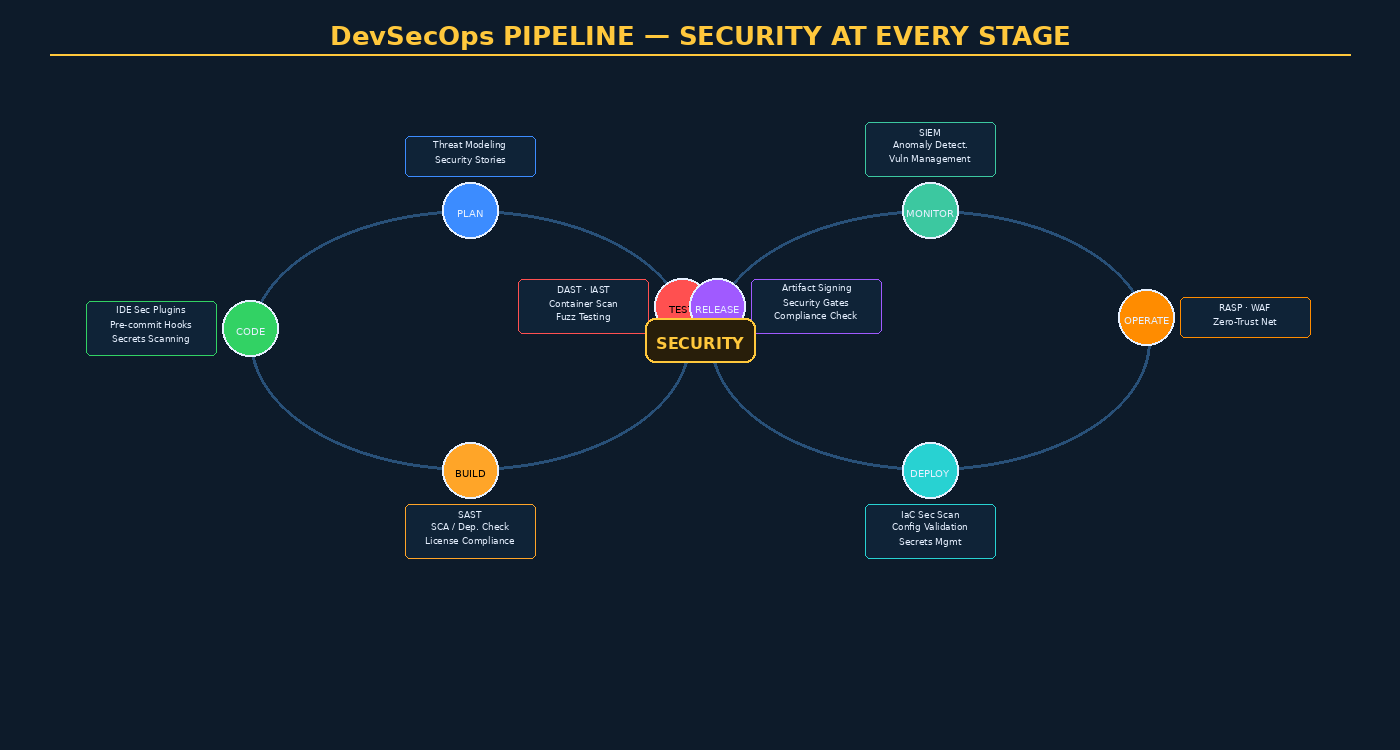
Task: Select the DEPLOY stage node
Action: pyautogui.click(x=930, y=470)
